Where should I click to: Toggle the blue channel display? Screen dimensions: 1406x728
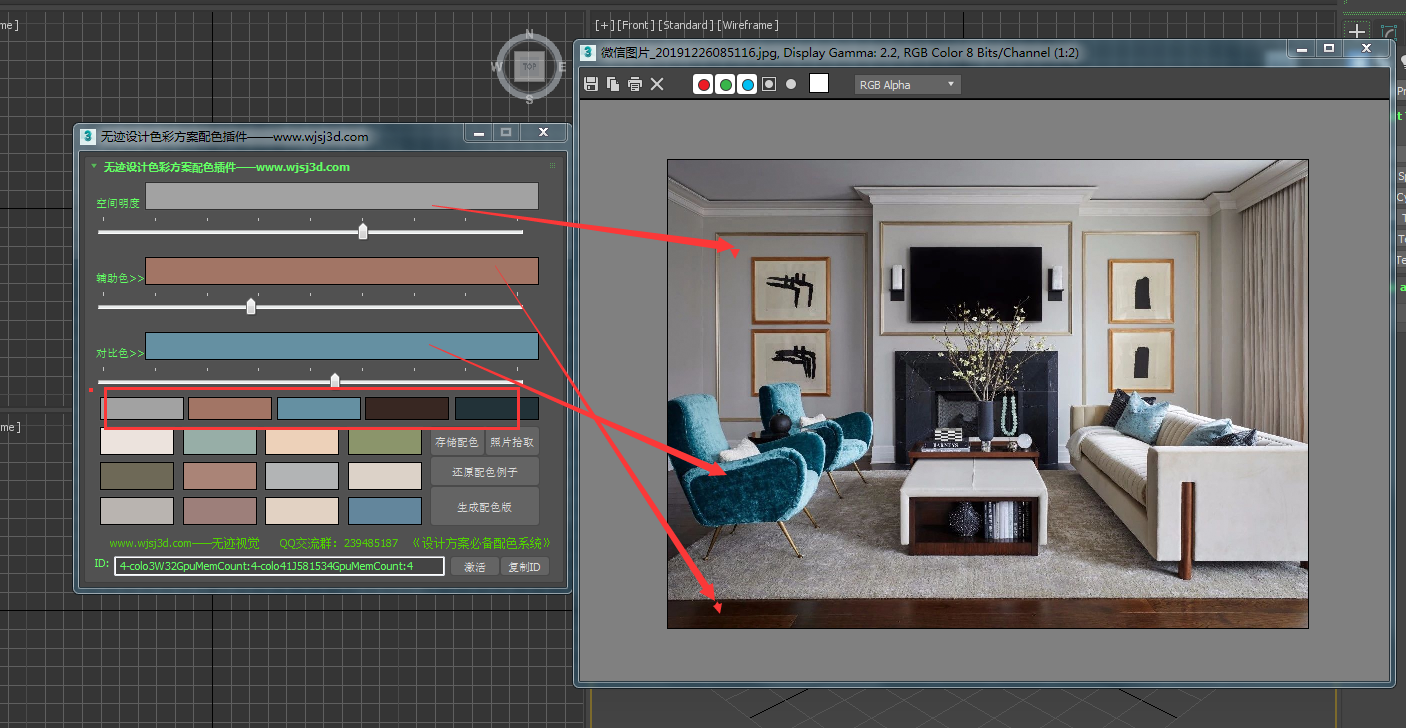[x=747, y=85]
